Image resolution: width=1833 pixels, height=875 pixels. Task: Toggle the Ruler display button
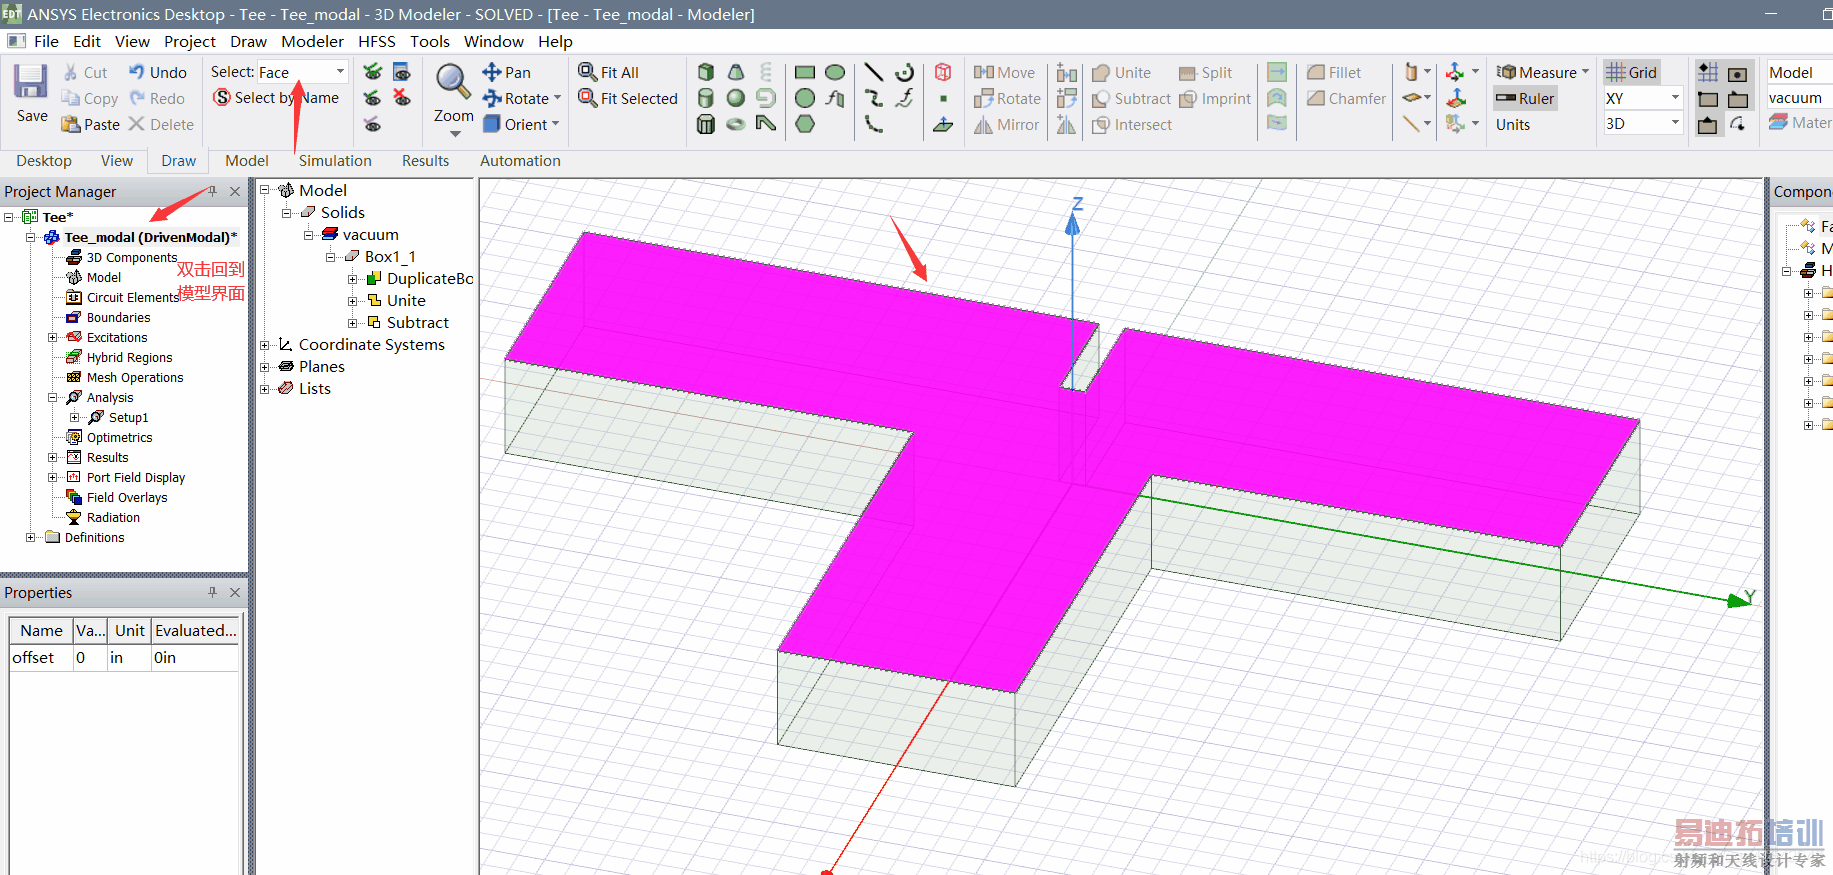point(1525,98)
